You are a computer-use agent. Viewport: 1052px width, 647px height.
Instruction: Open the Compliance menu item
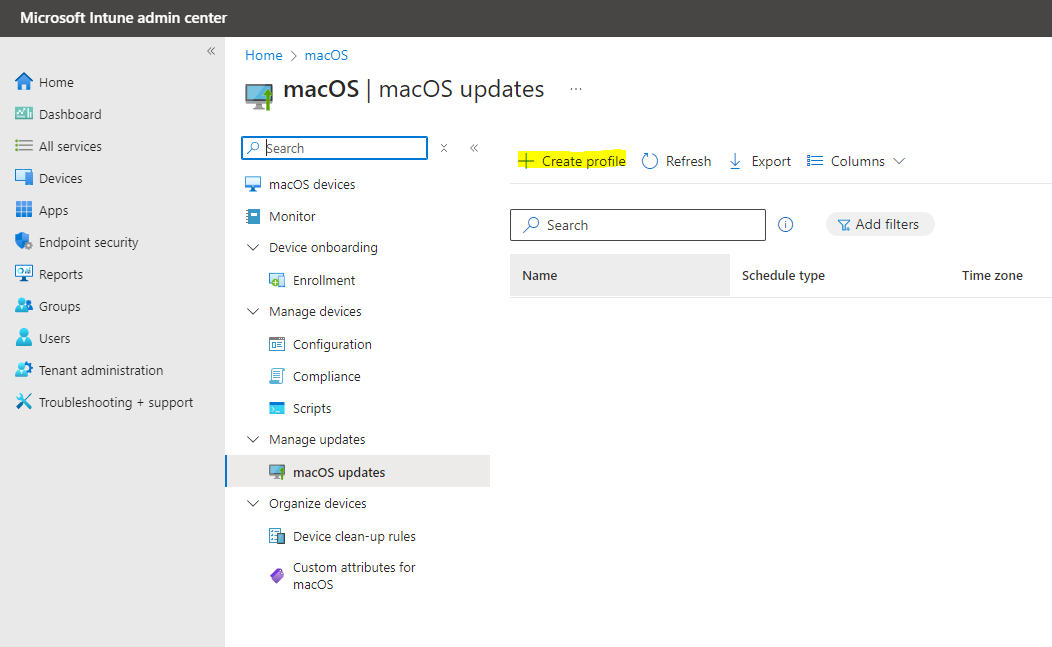click(x=327, y=377)
